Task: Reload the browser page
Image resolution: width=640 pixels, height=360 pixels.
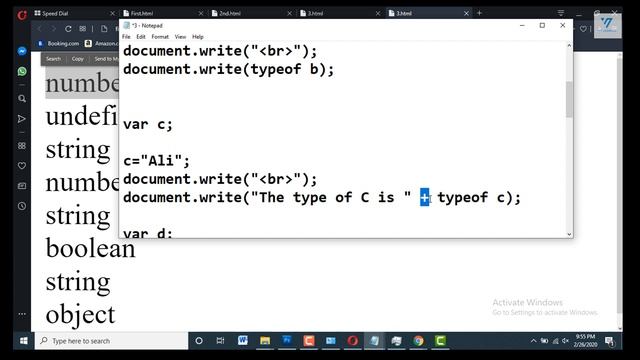Action: point(68,29)
